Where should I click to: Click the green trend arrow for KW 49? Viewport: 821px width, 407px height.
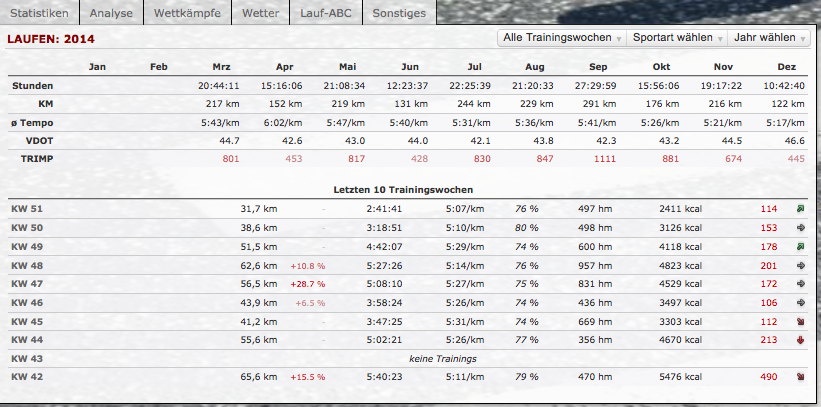(801, 247)
